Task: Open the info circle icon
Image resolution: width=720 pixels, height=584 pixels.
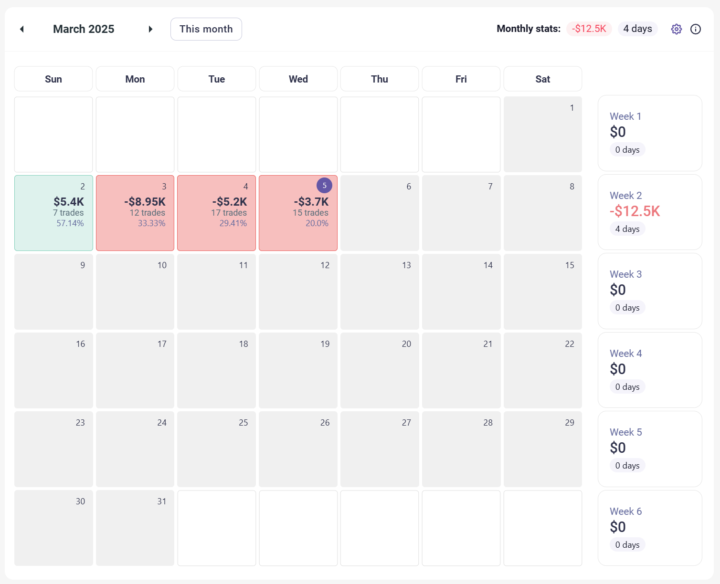Action: [695, 29]
